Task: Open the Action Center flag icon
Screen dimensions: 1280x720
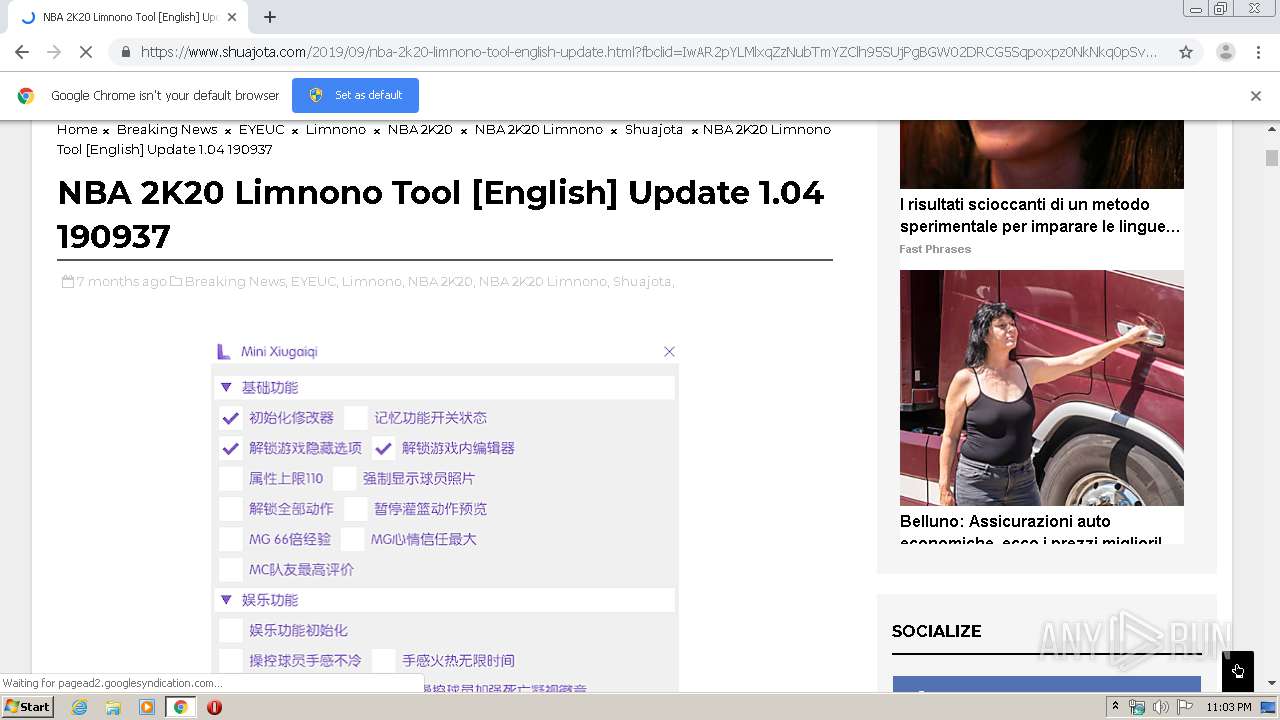Action: tap(1184, 707)
